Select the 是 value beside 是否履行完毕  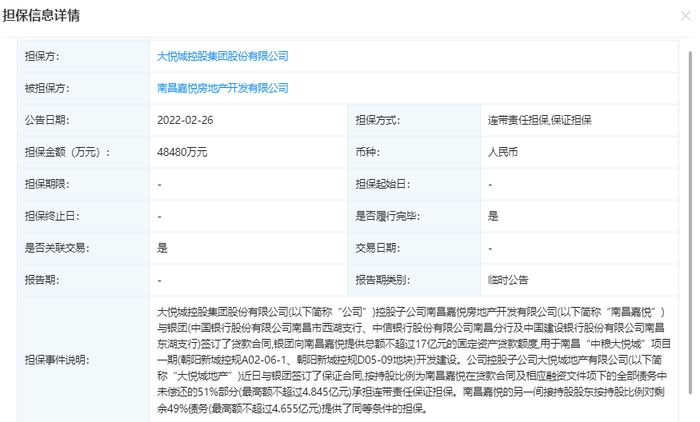[493, 216]
